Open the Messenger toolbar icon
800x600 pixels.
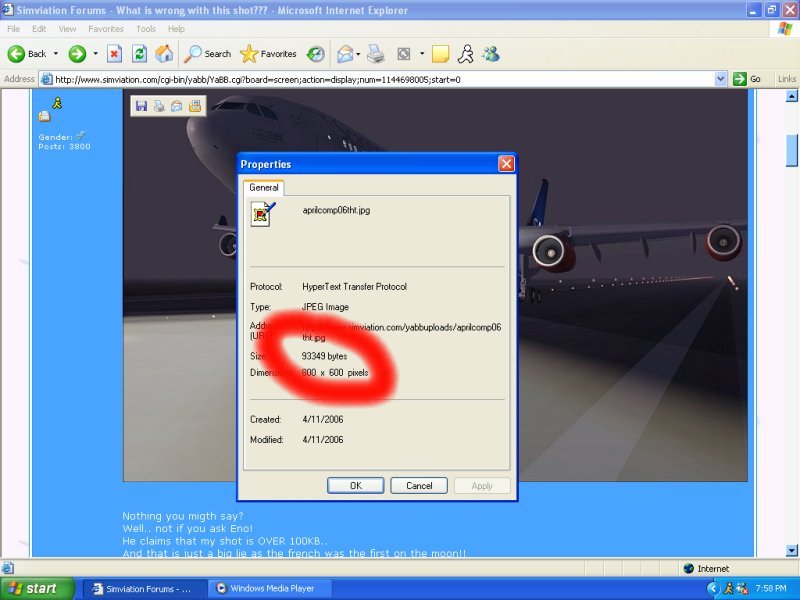pos(490,54)
